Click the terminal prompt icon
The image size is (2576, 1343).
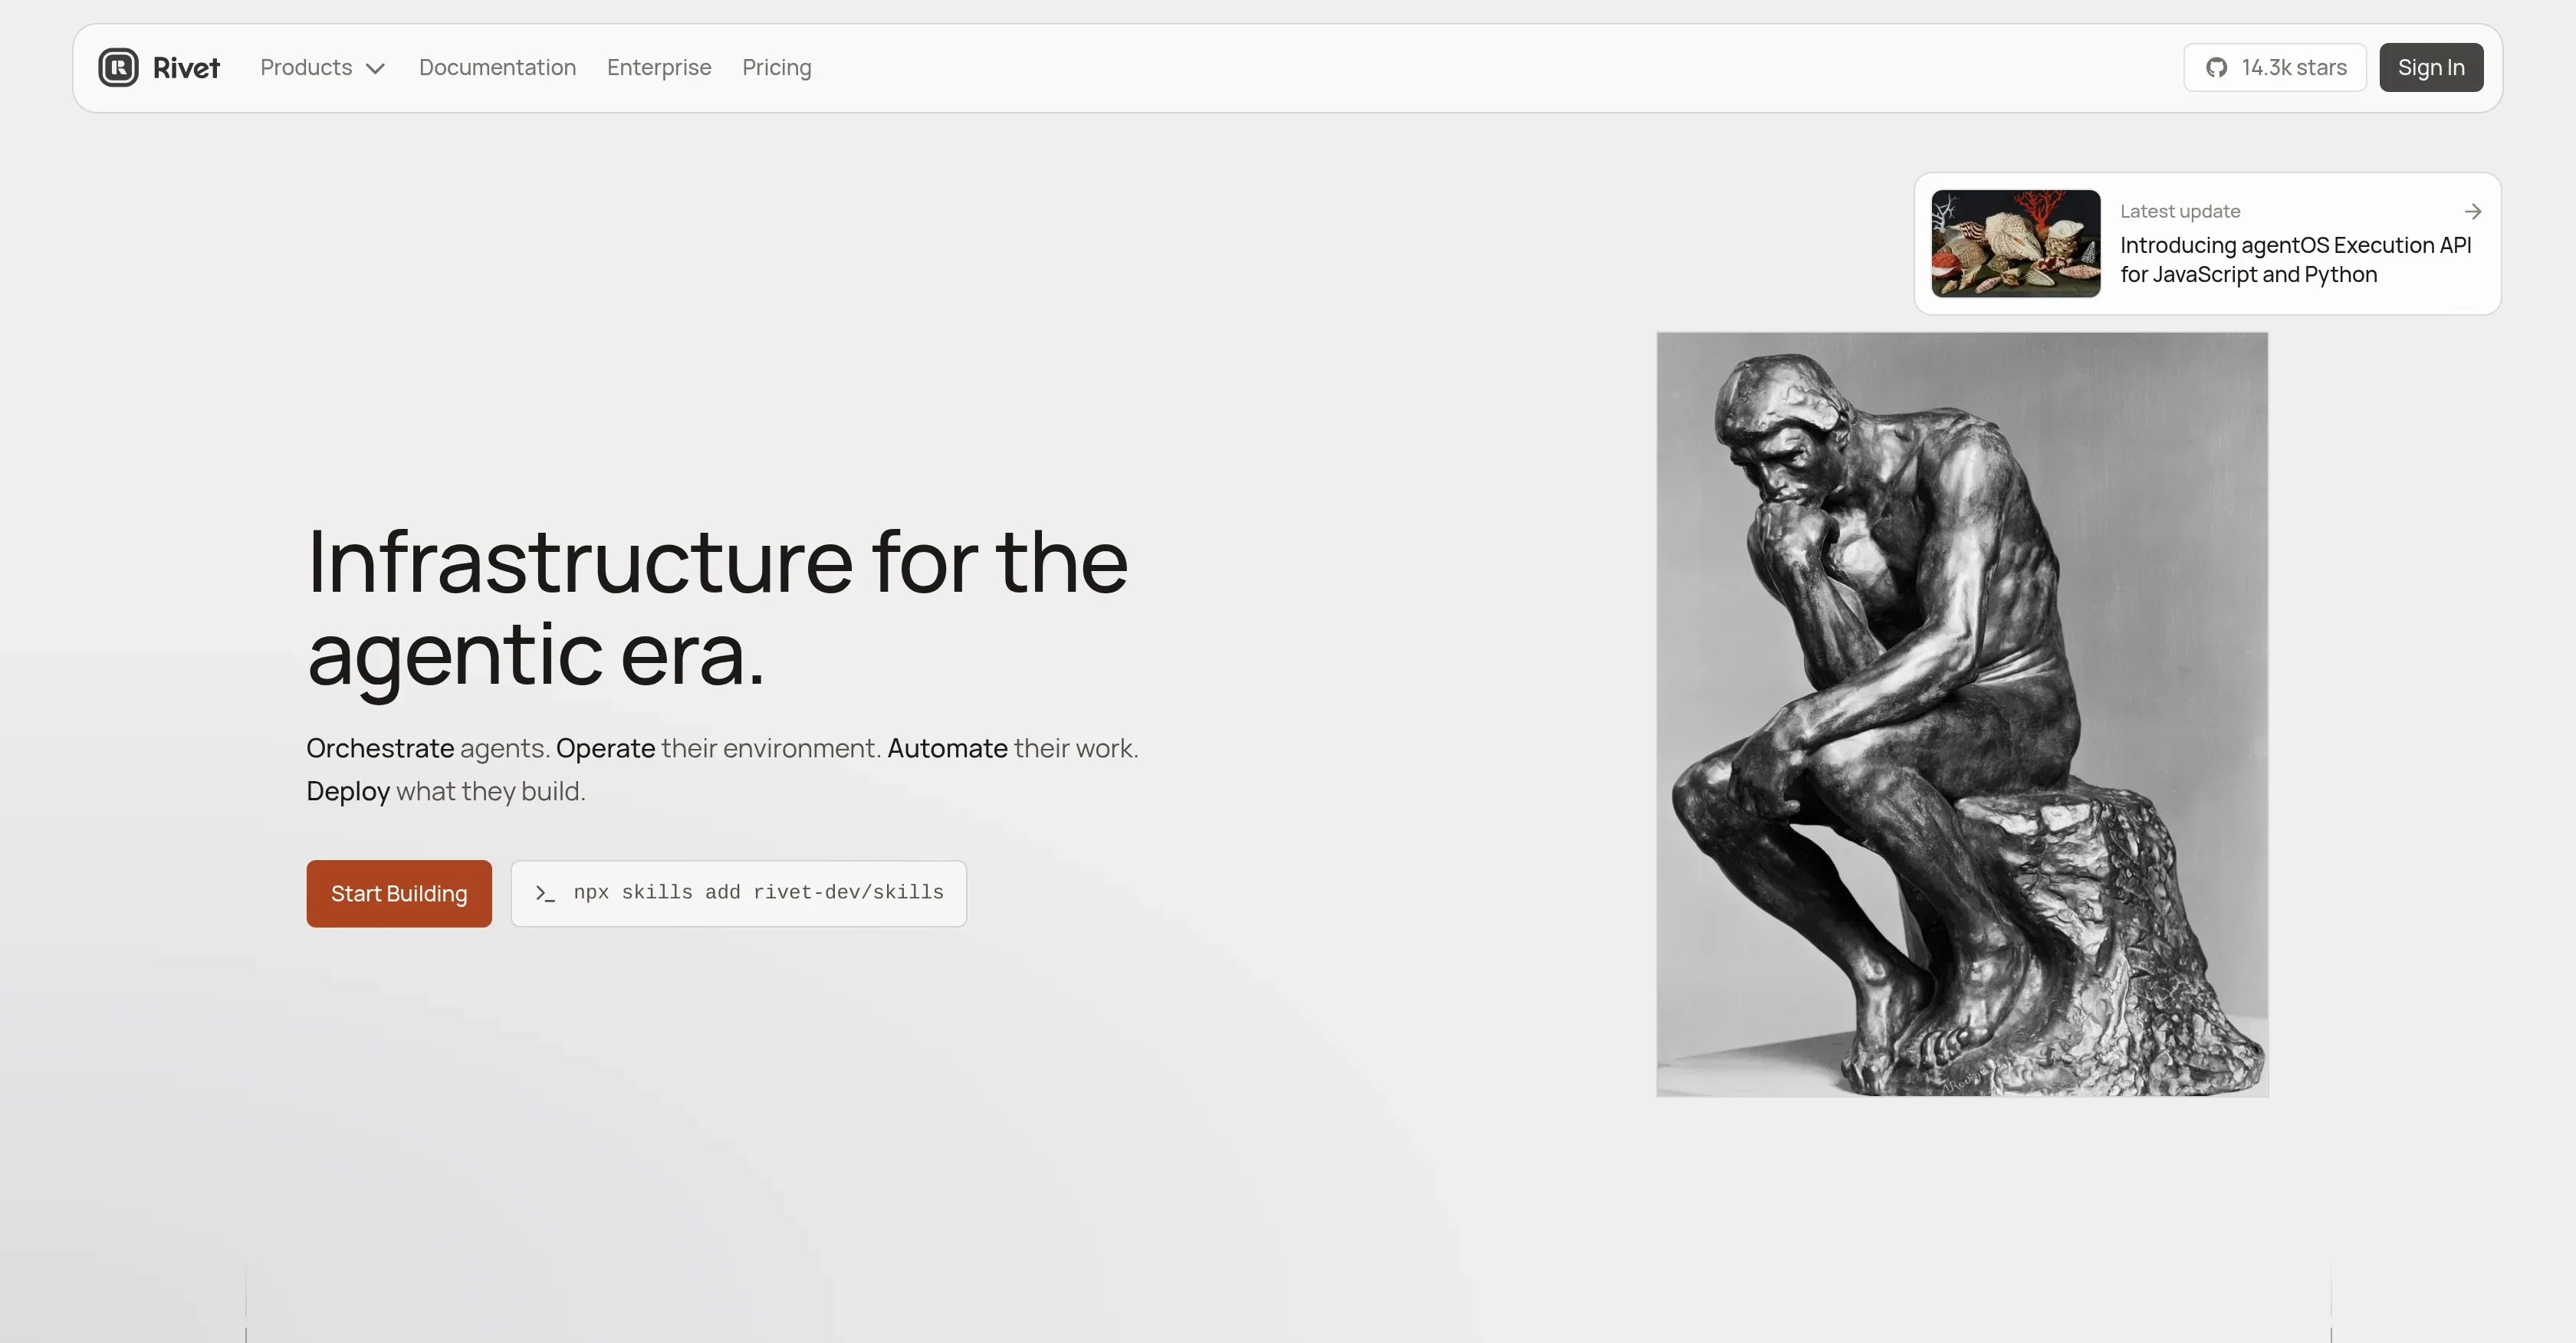(545, 893)
